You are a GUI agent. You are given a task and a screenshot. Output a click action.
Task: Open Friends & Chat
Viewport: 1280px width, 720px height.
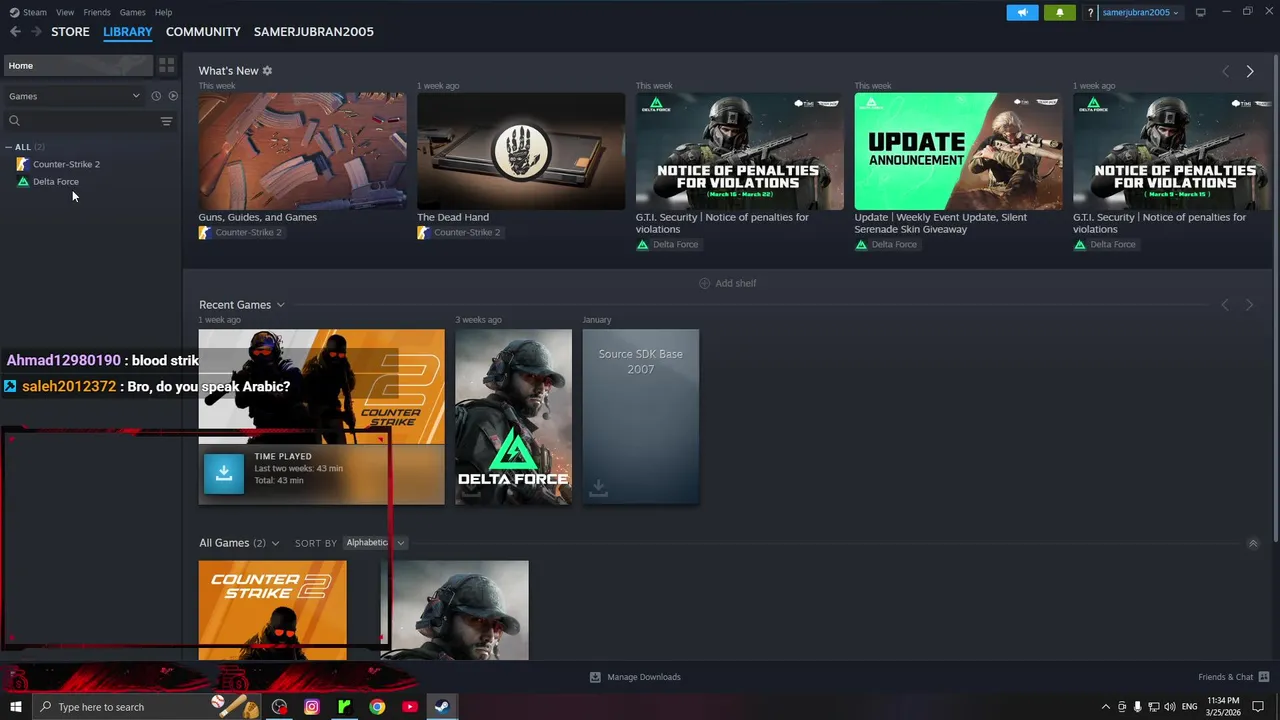tap(1234, 677)
